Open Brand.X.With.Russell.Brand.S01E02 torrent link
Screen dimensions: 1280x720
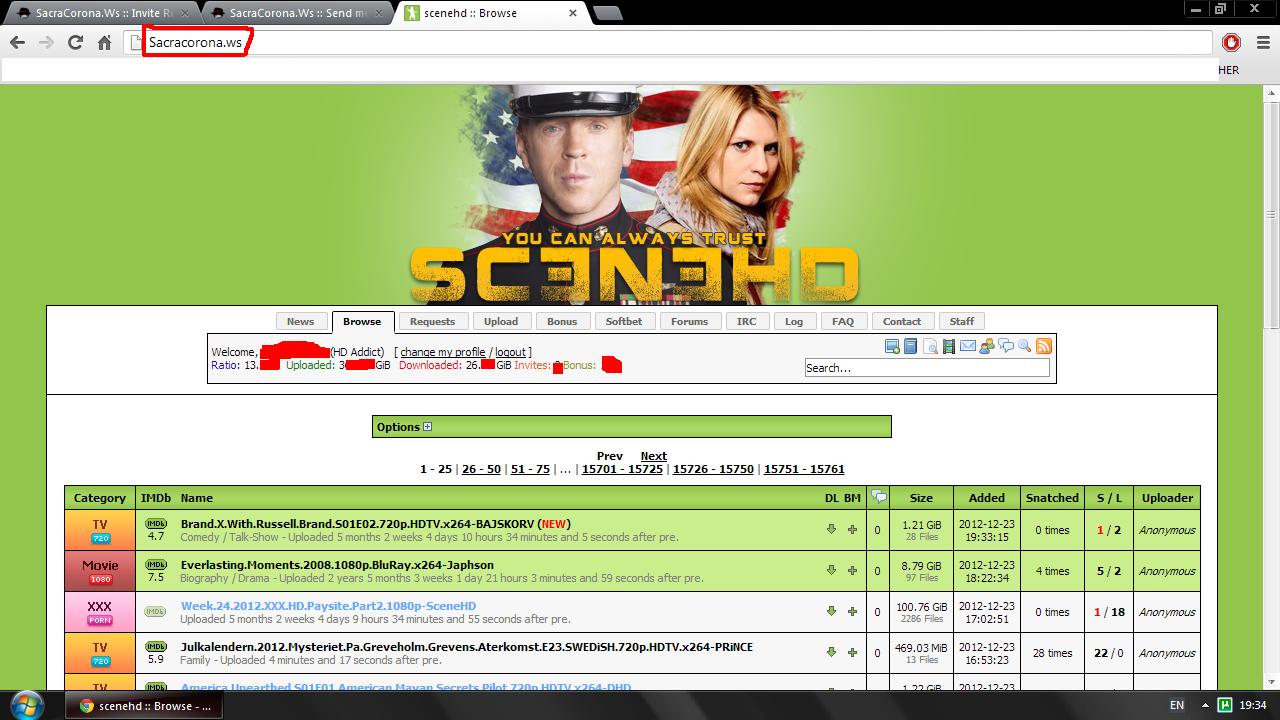[358, 524]
